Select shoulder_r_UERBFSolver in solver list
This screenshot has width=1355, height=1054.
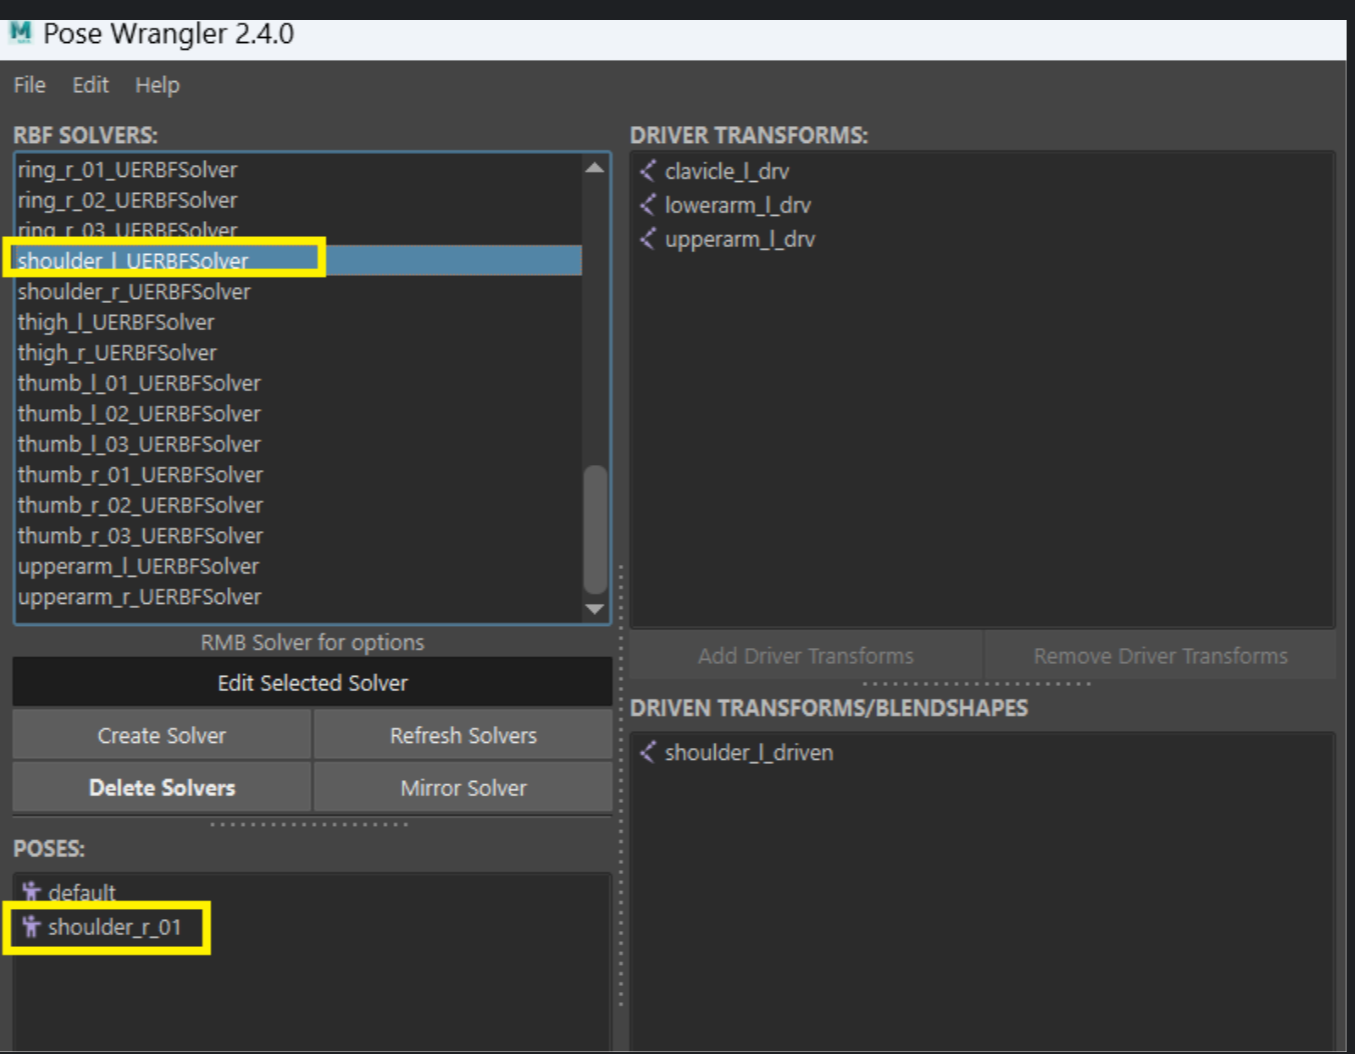click(298, 292)
